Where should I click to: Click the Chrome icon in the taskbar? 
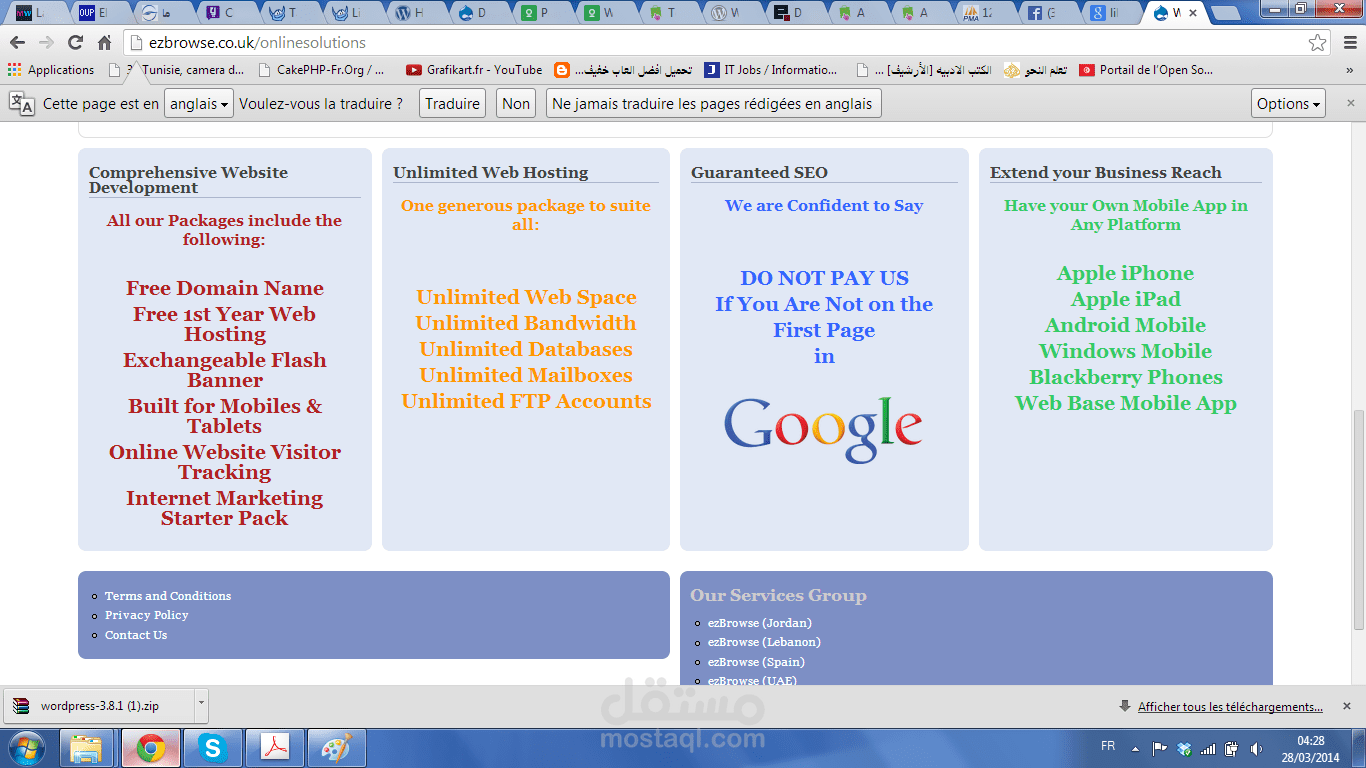click(x=151, y=748)
